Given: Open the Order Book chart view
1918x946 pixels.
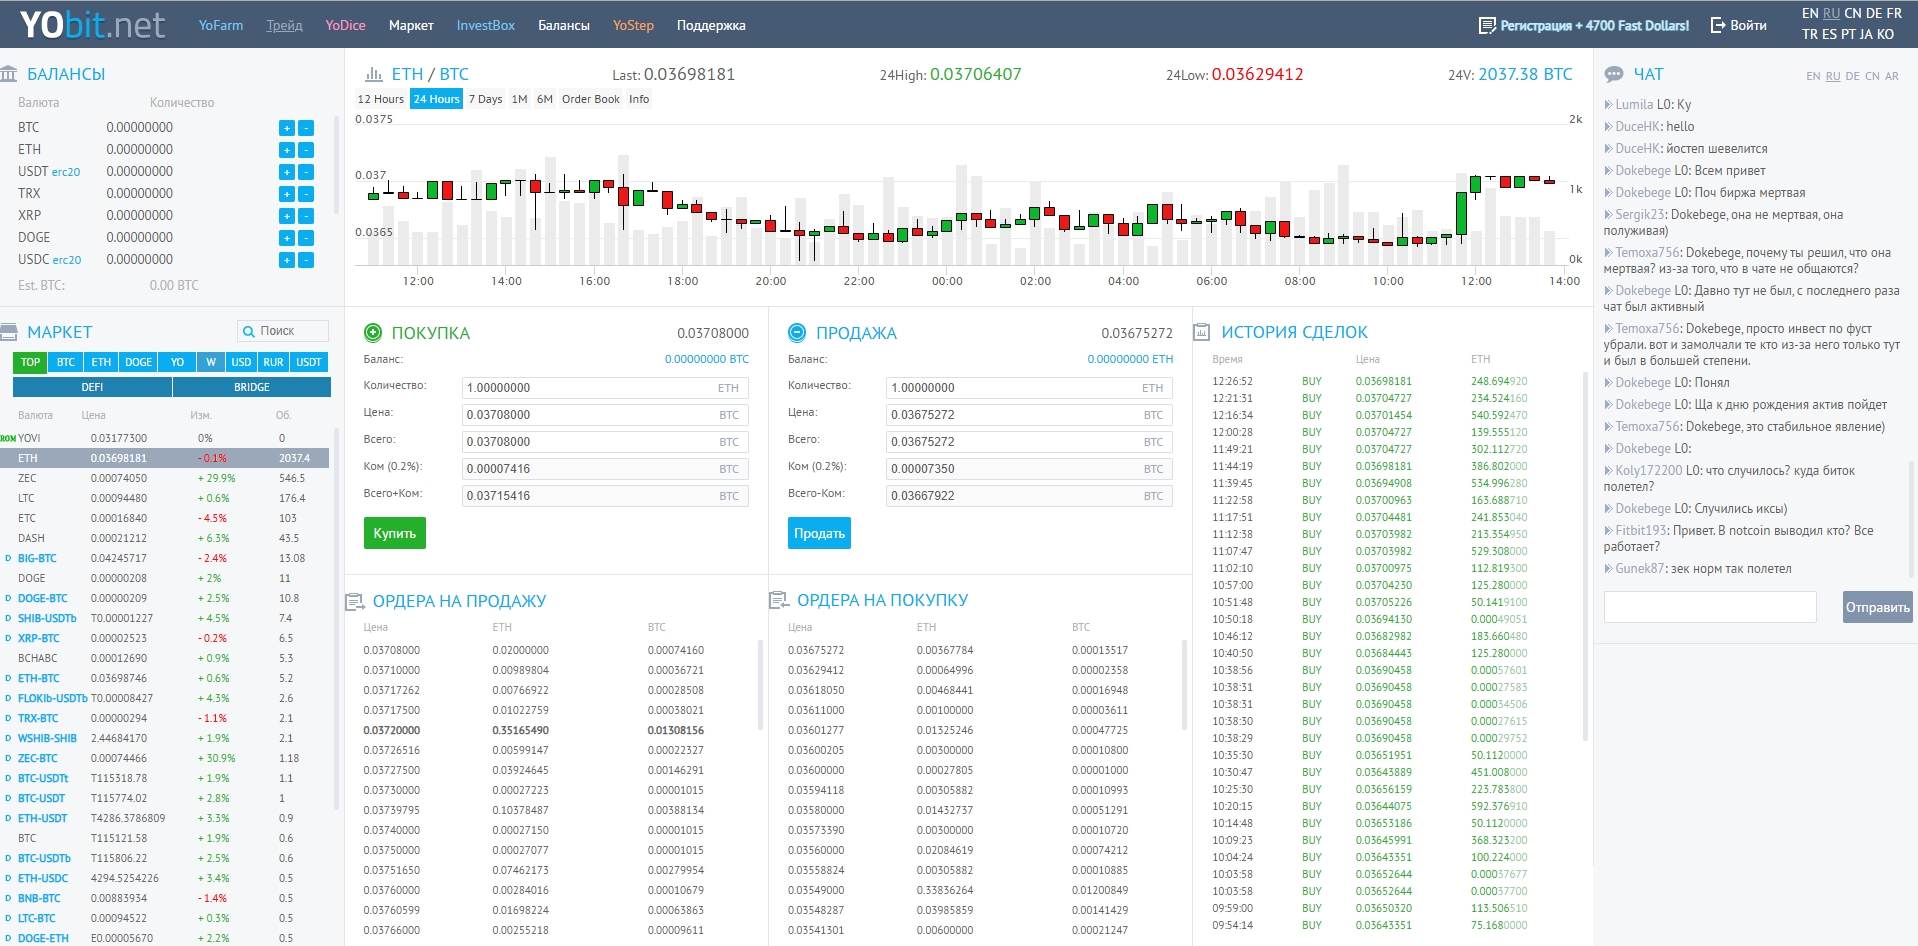Looking at the screenshot, I should coord(590,99).
